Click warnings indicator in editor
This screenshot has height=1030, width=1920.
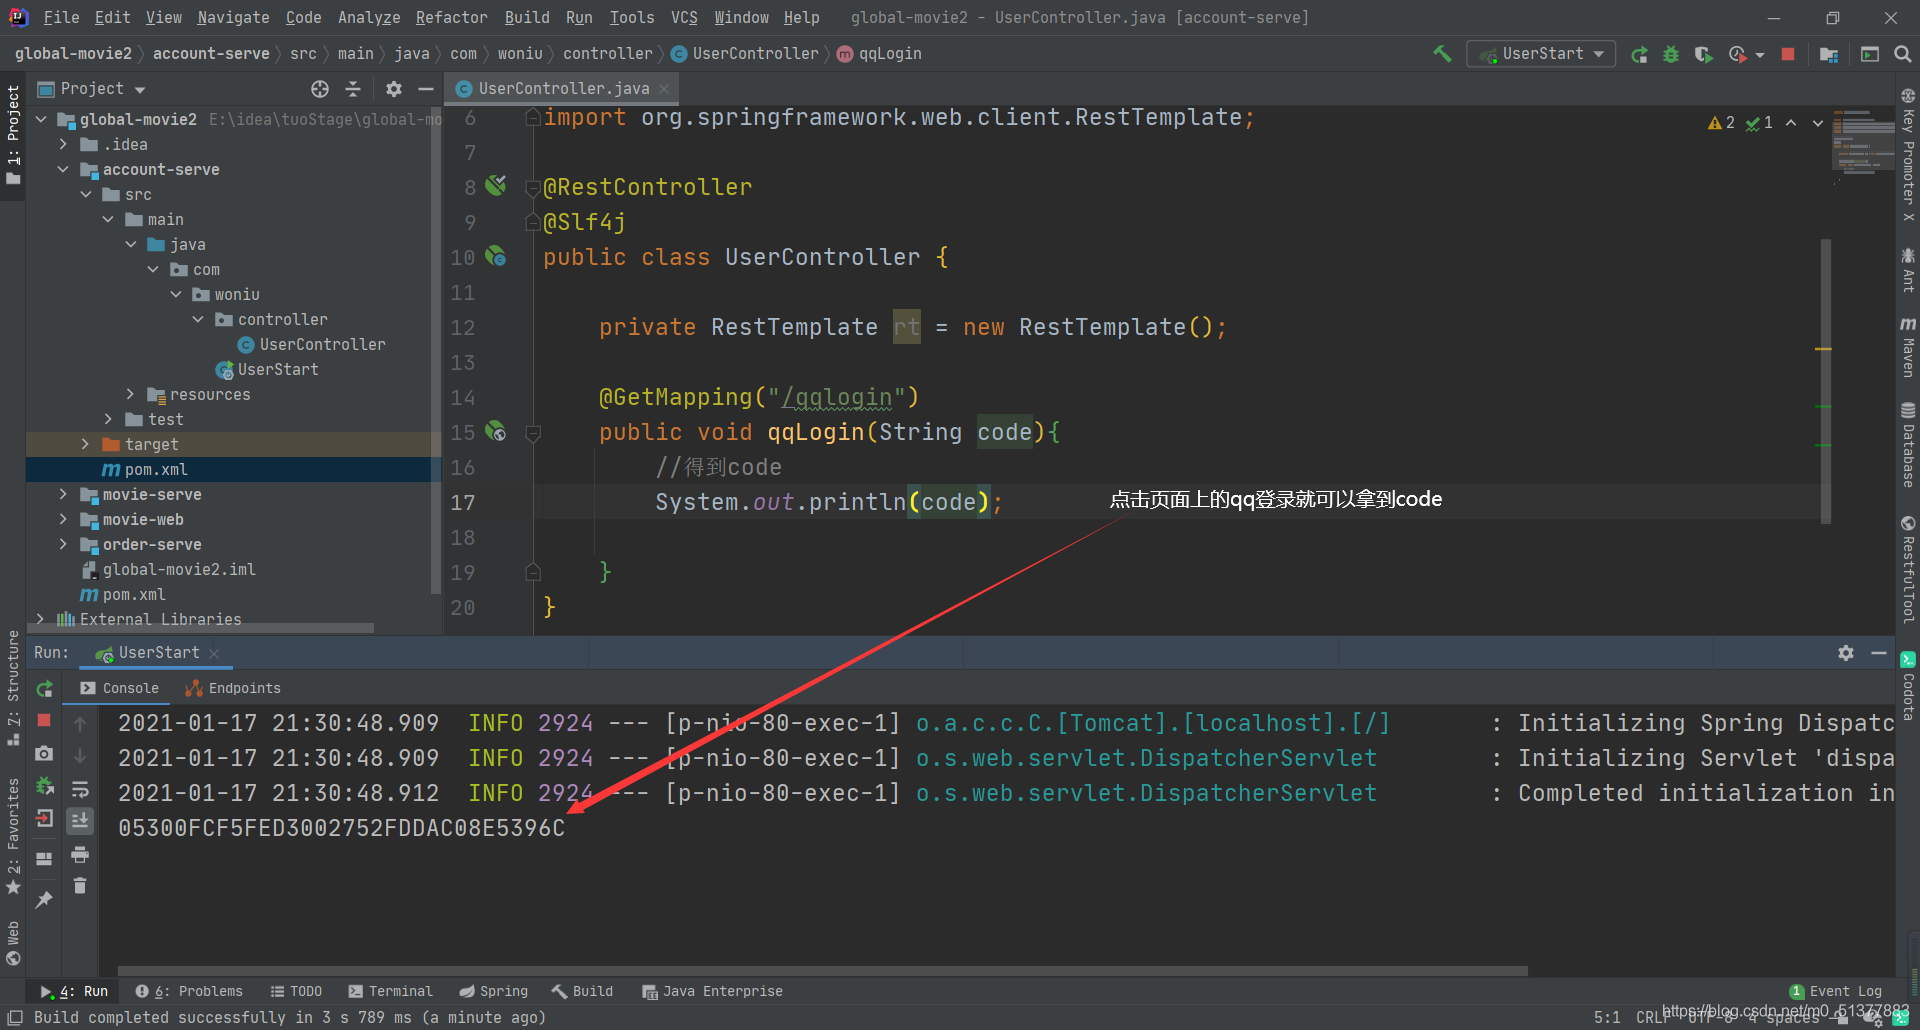tap(1721, 123)
